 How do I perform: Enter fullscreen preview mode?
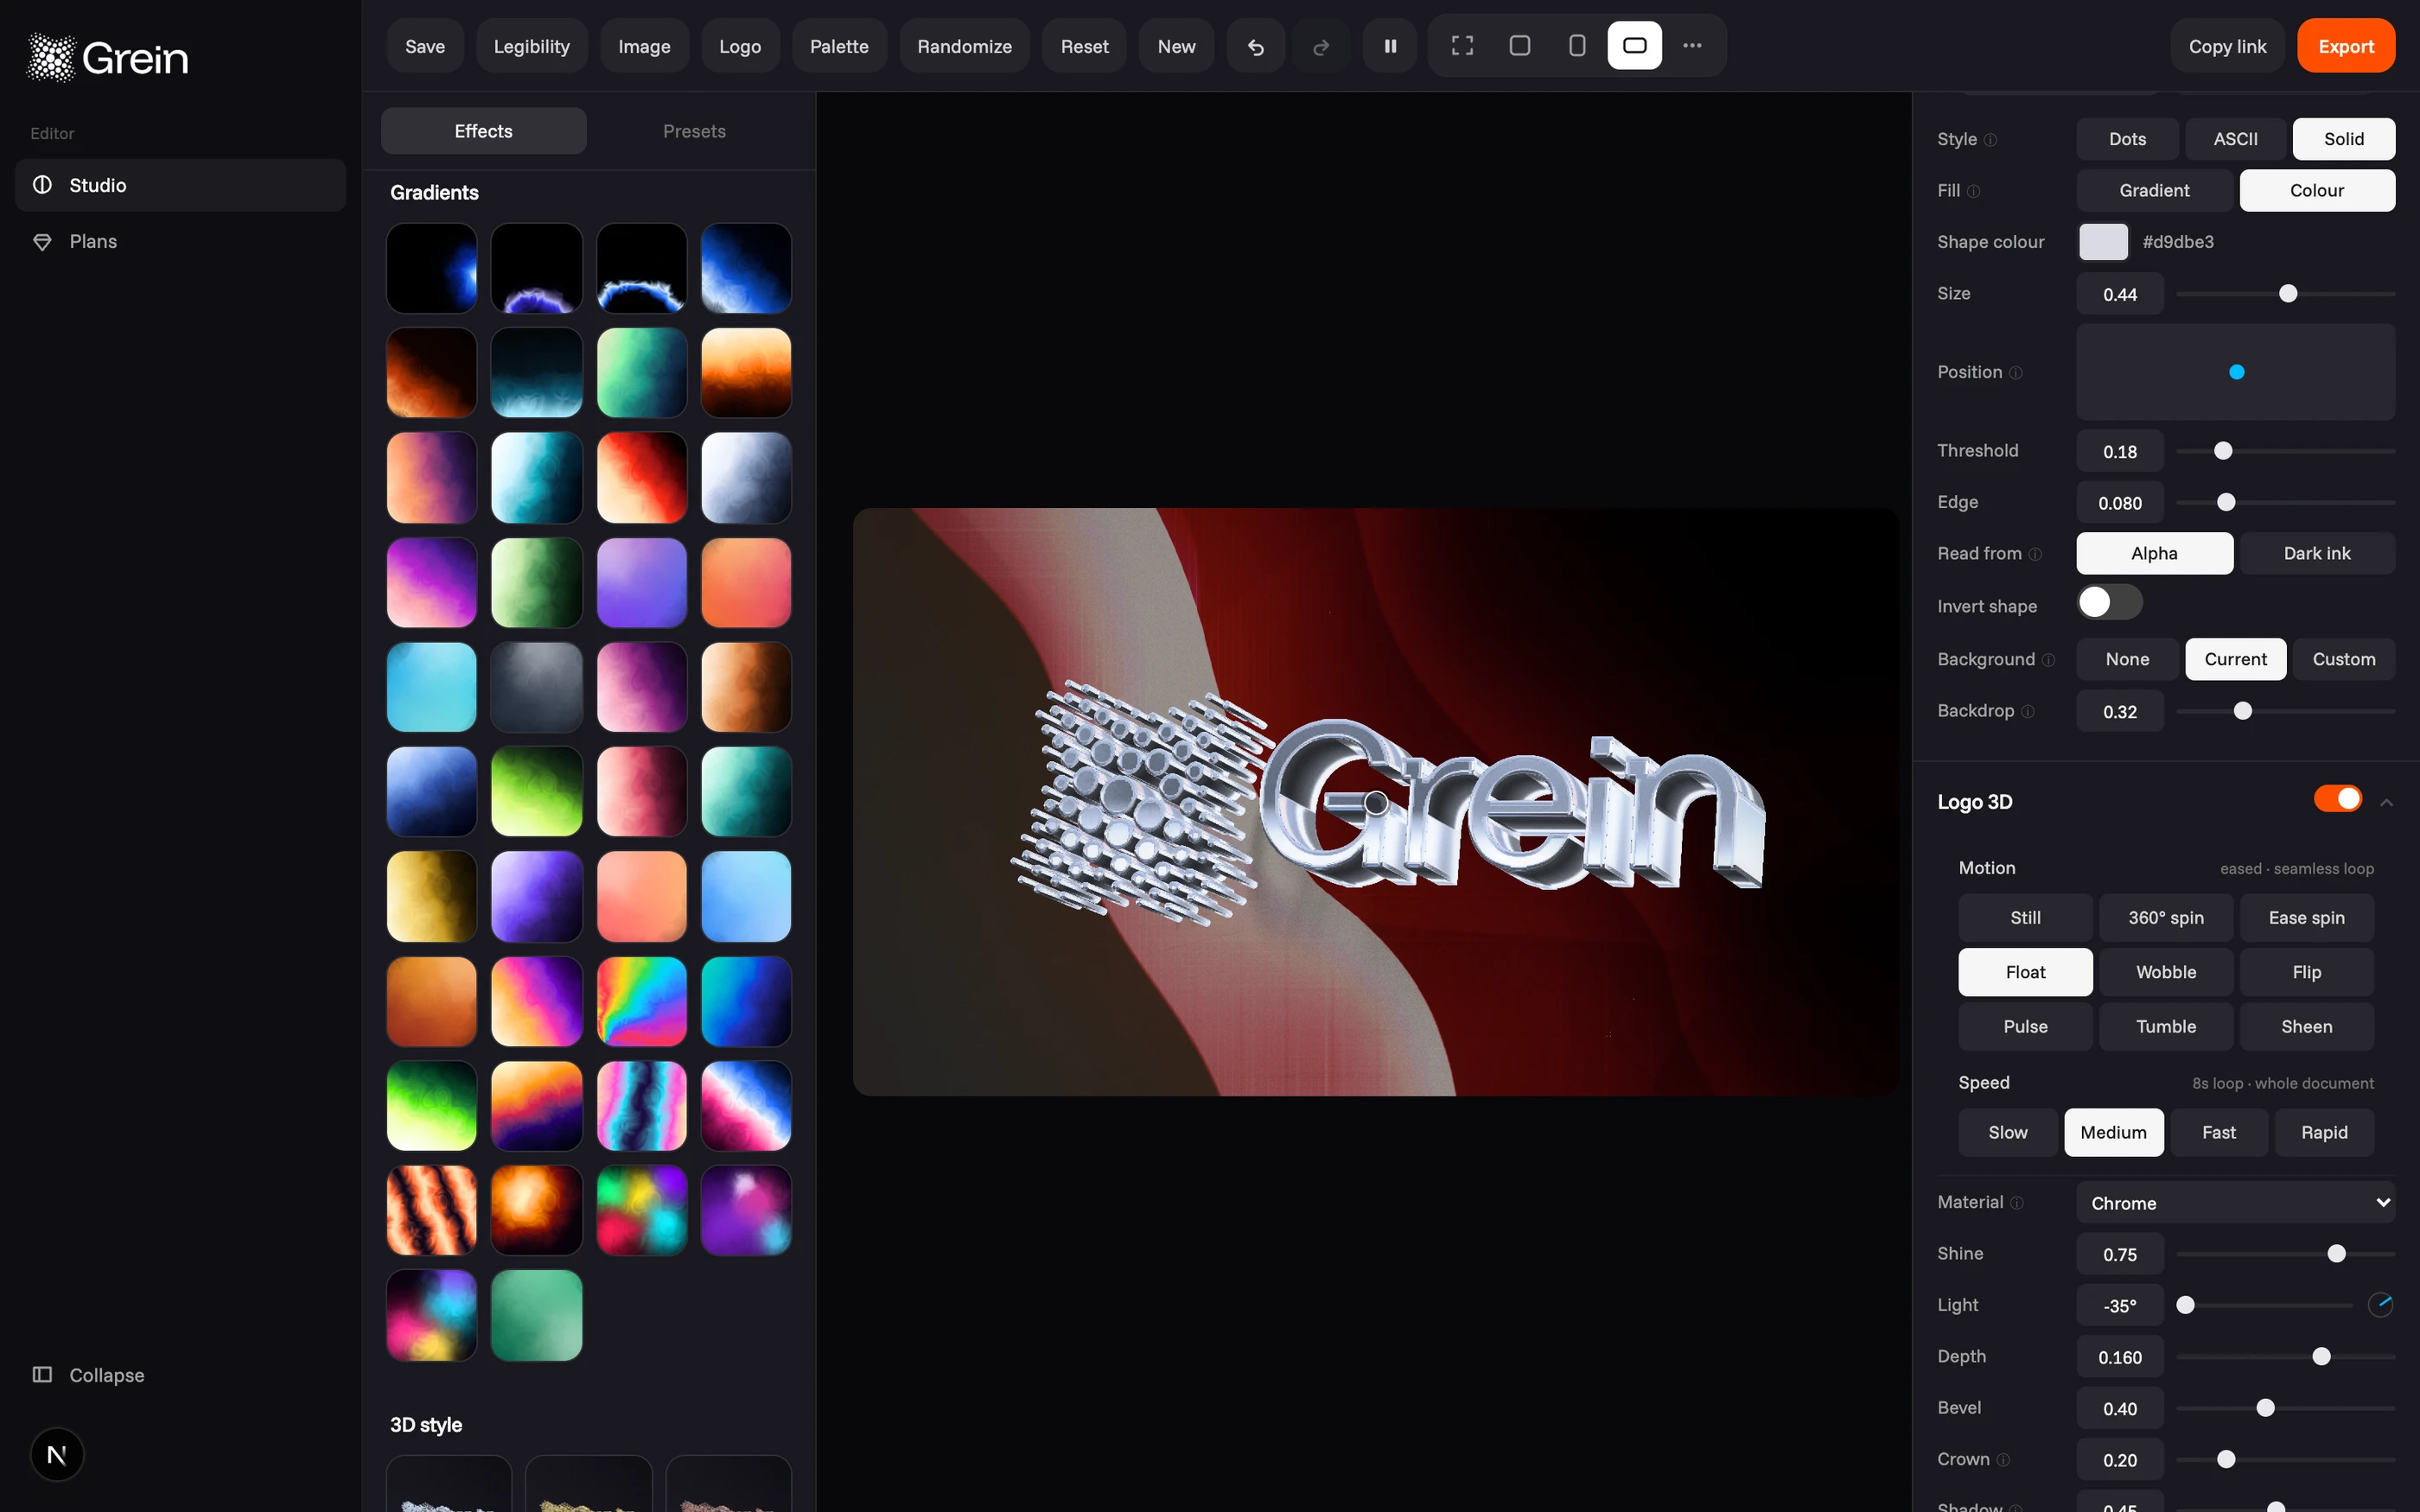(x=1462, y=46)
